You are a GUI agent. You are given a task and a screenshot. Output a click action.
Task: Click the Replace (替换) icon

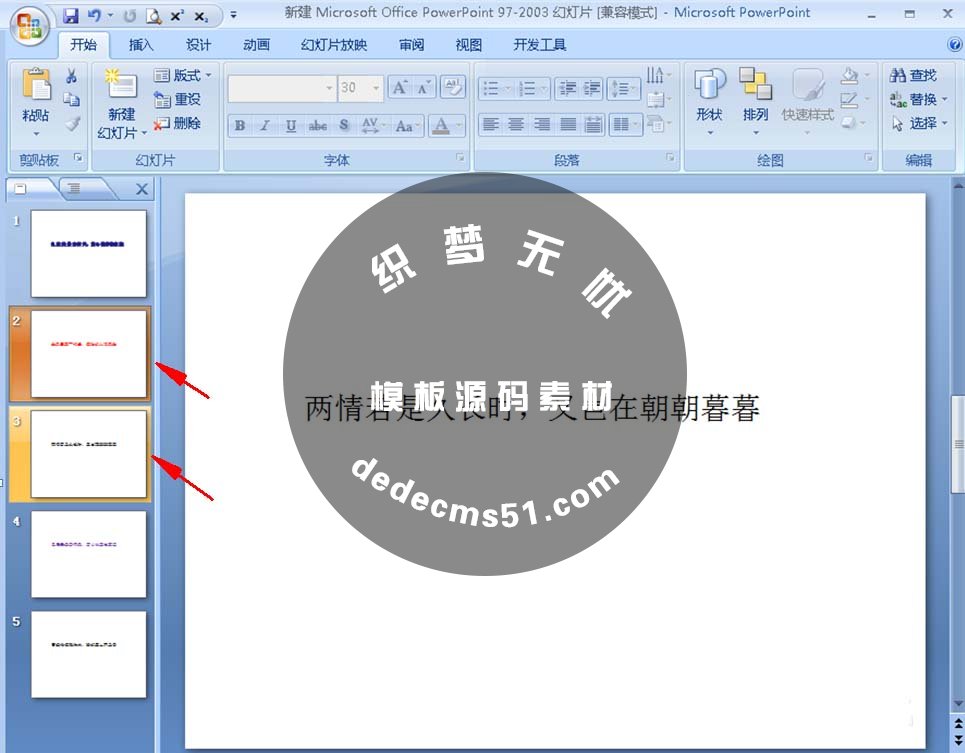(x=910, y=98)
